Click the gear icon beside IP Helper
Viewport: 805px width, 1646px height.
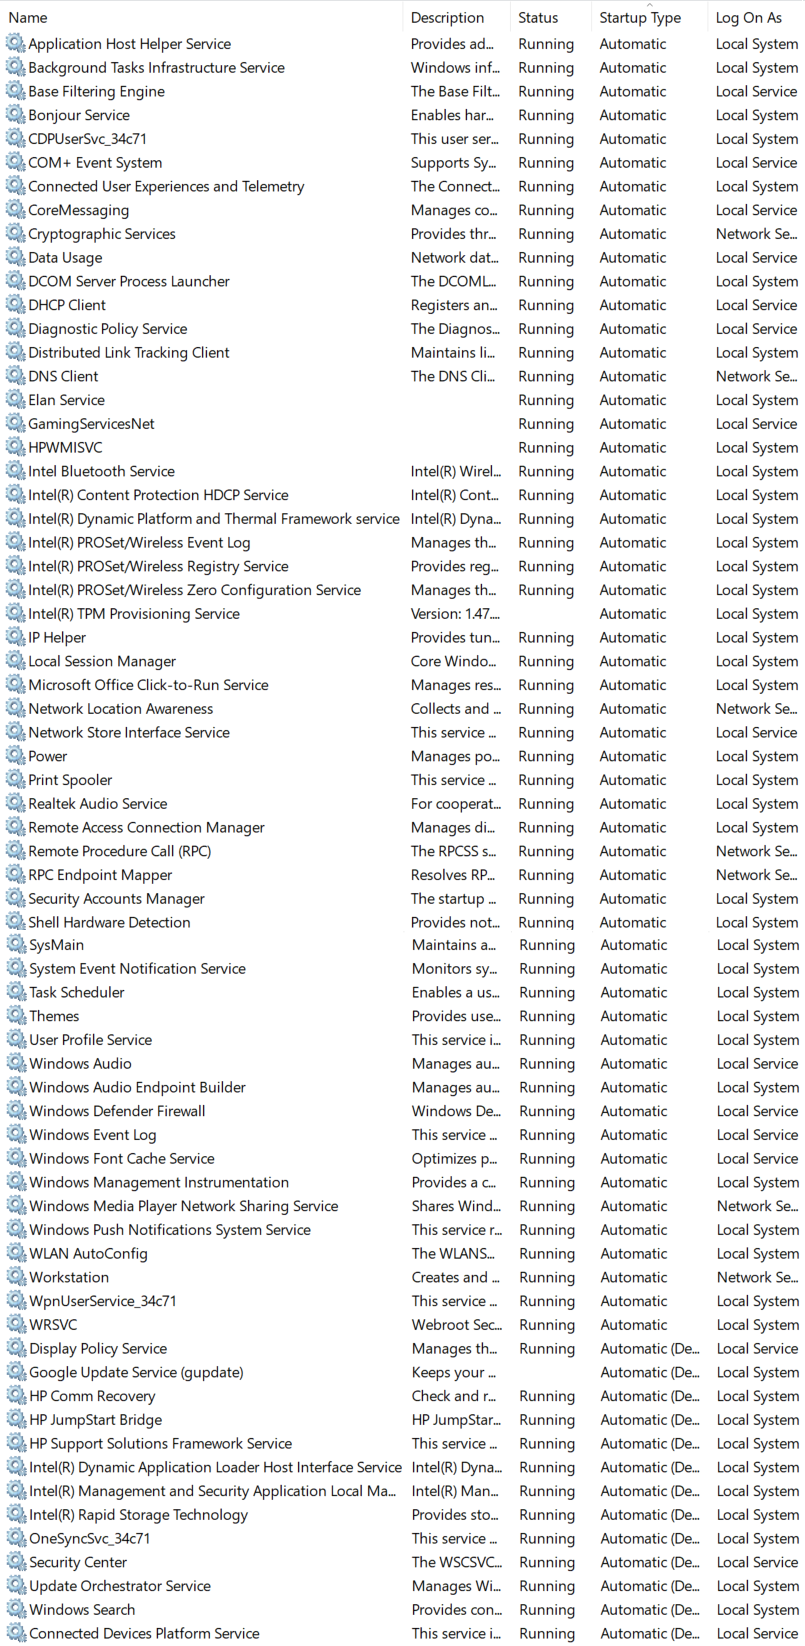(15, 637)
